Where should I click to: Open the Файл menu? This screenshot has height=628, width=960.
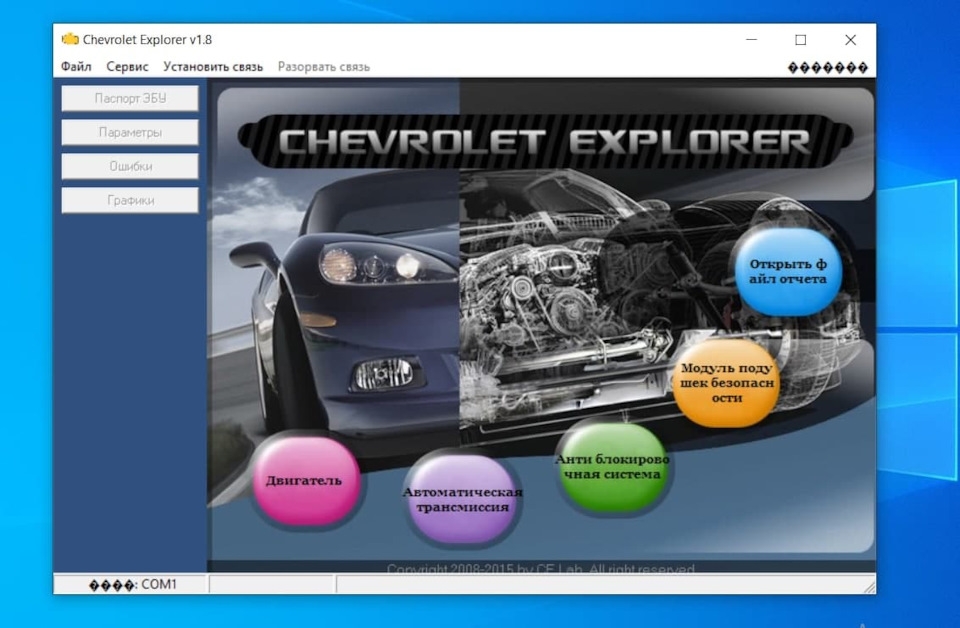click(76, 67)
